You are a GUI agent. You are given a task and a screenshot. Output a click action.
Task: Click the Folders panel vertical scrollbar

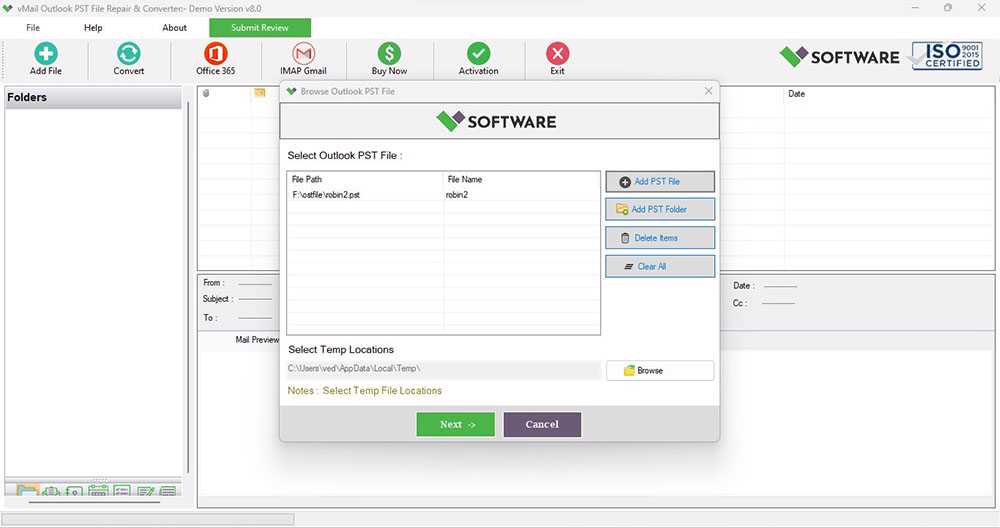(x=188, y=287)
